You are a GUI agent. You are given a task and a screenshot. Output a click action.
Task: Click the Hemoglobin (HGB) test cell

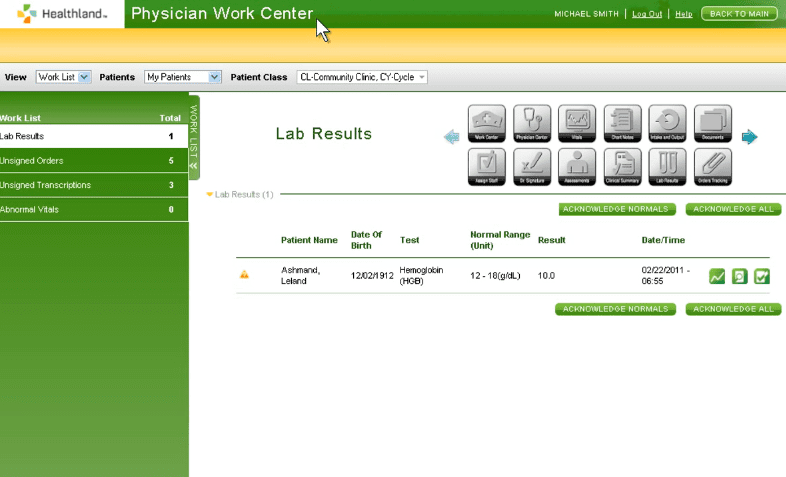pos(421,276)
